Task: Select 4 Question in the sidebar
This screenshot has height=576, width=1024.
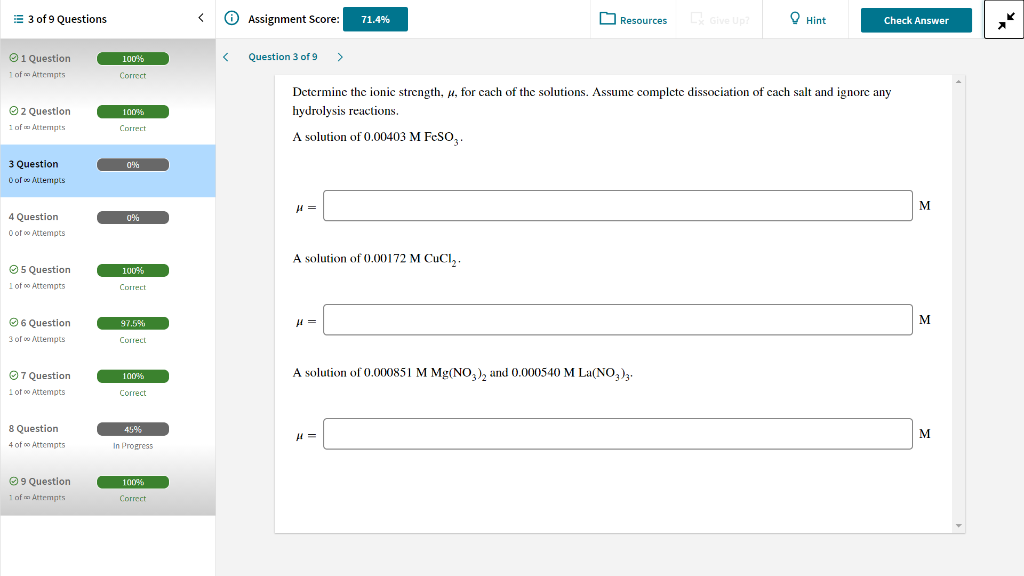Action: pyautogui.click(x=108, y=224)
